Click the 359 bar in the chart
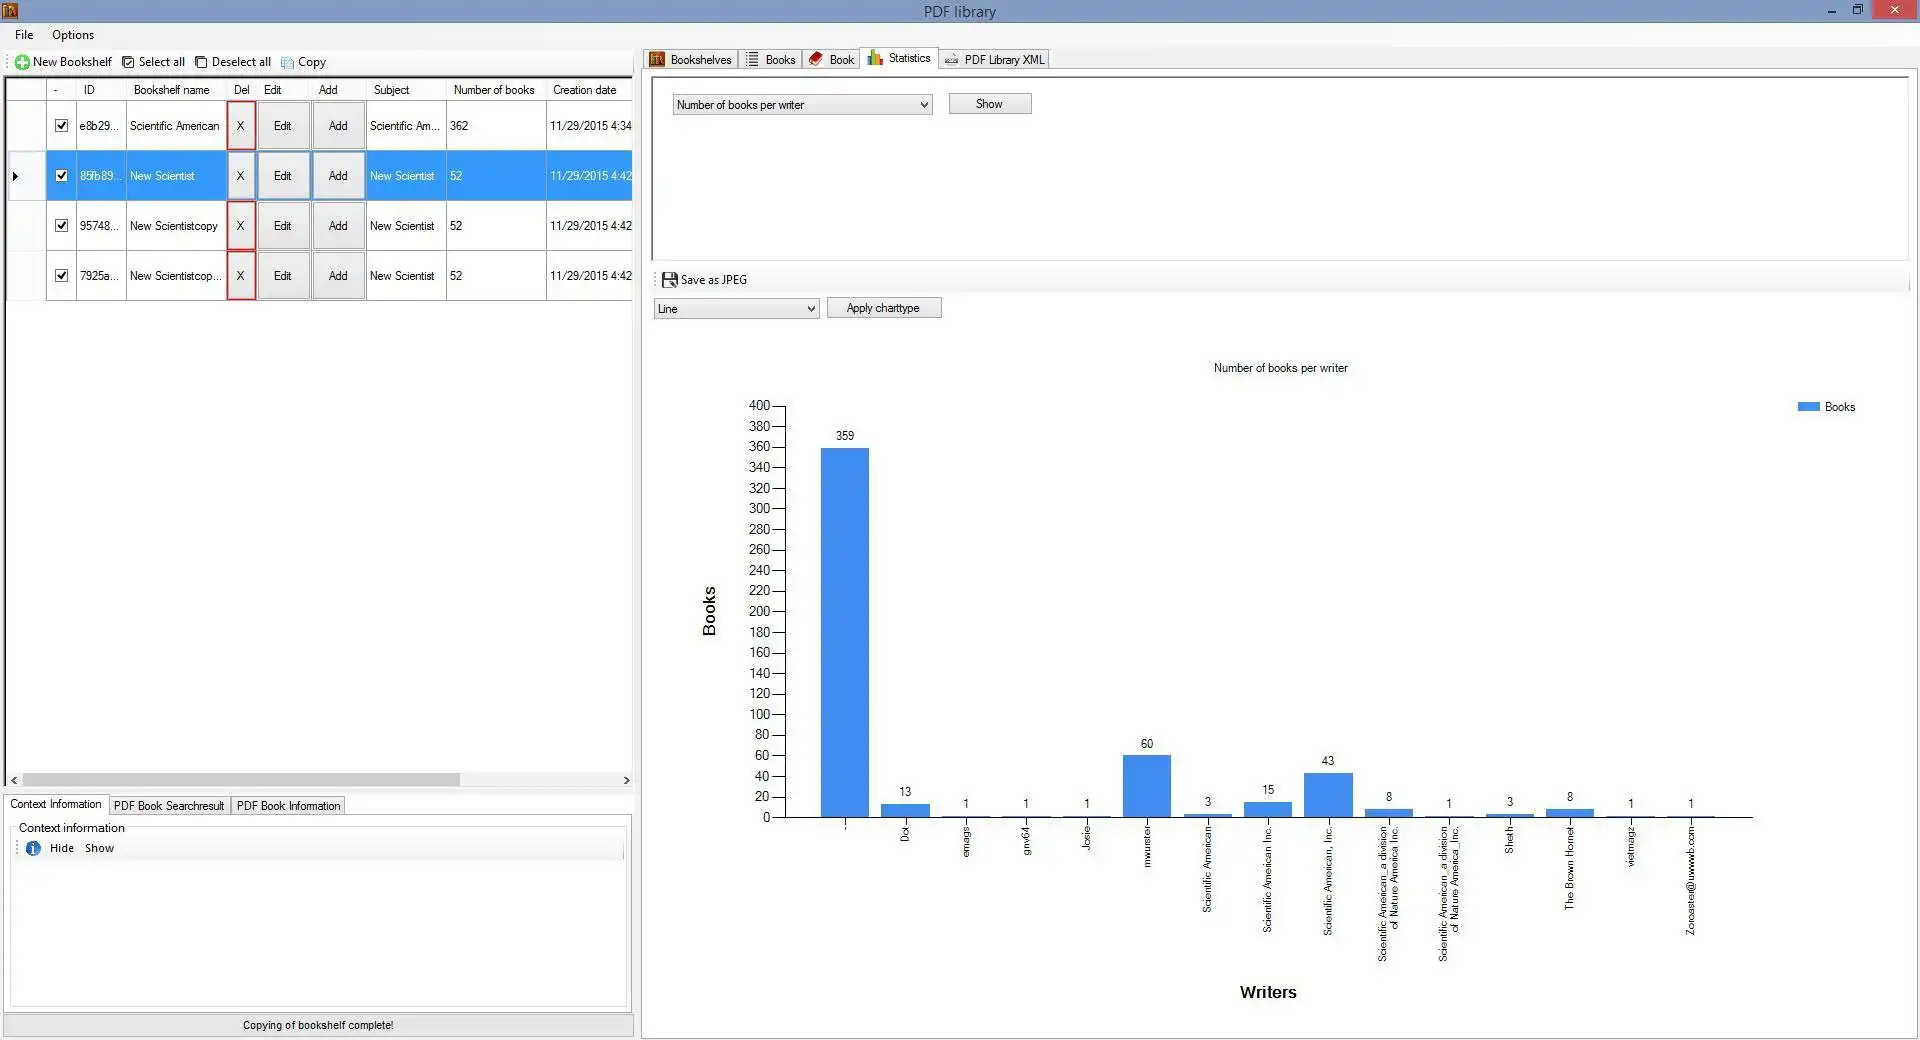 point(845,632)
